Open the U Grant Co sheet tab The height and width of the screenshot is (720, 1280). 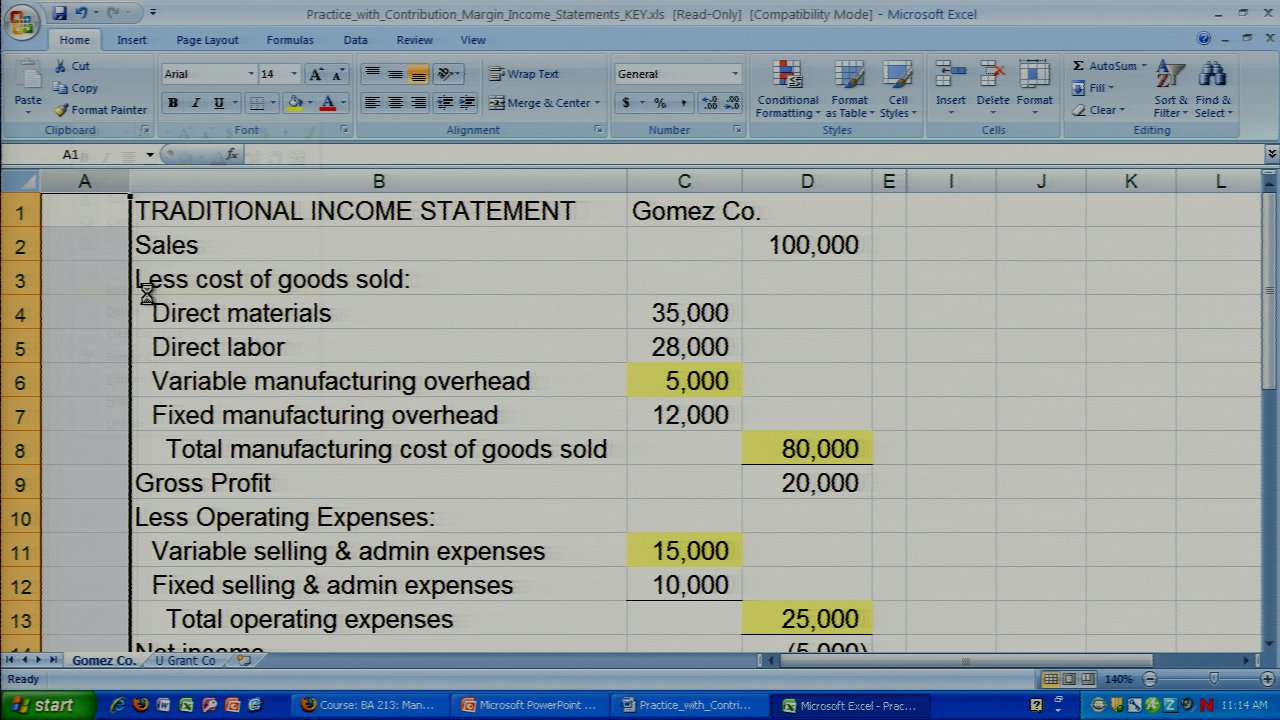(185, 661)
